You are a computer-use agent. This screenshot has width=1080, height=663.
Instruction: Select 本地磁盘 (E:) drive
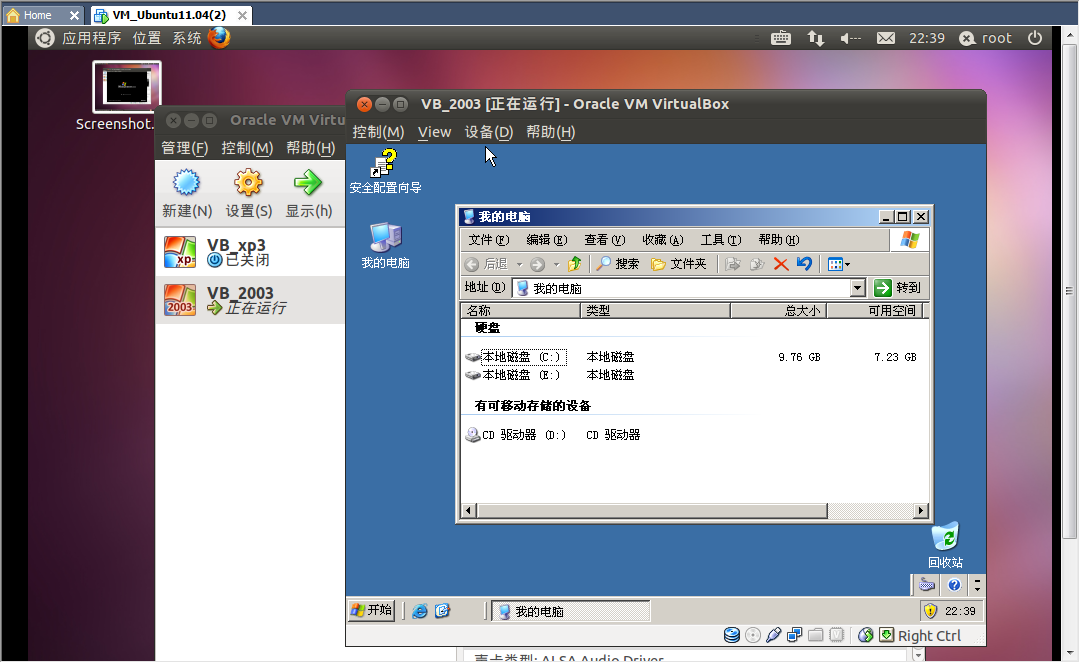[x=512, y=375]
